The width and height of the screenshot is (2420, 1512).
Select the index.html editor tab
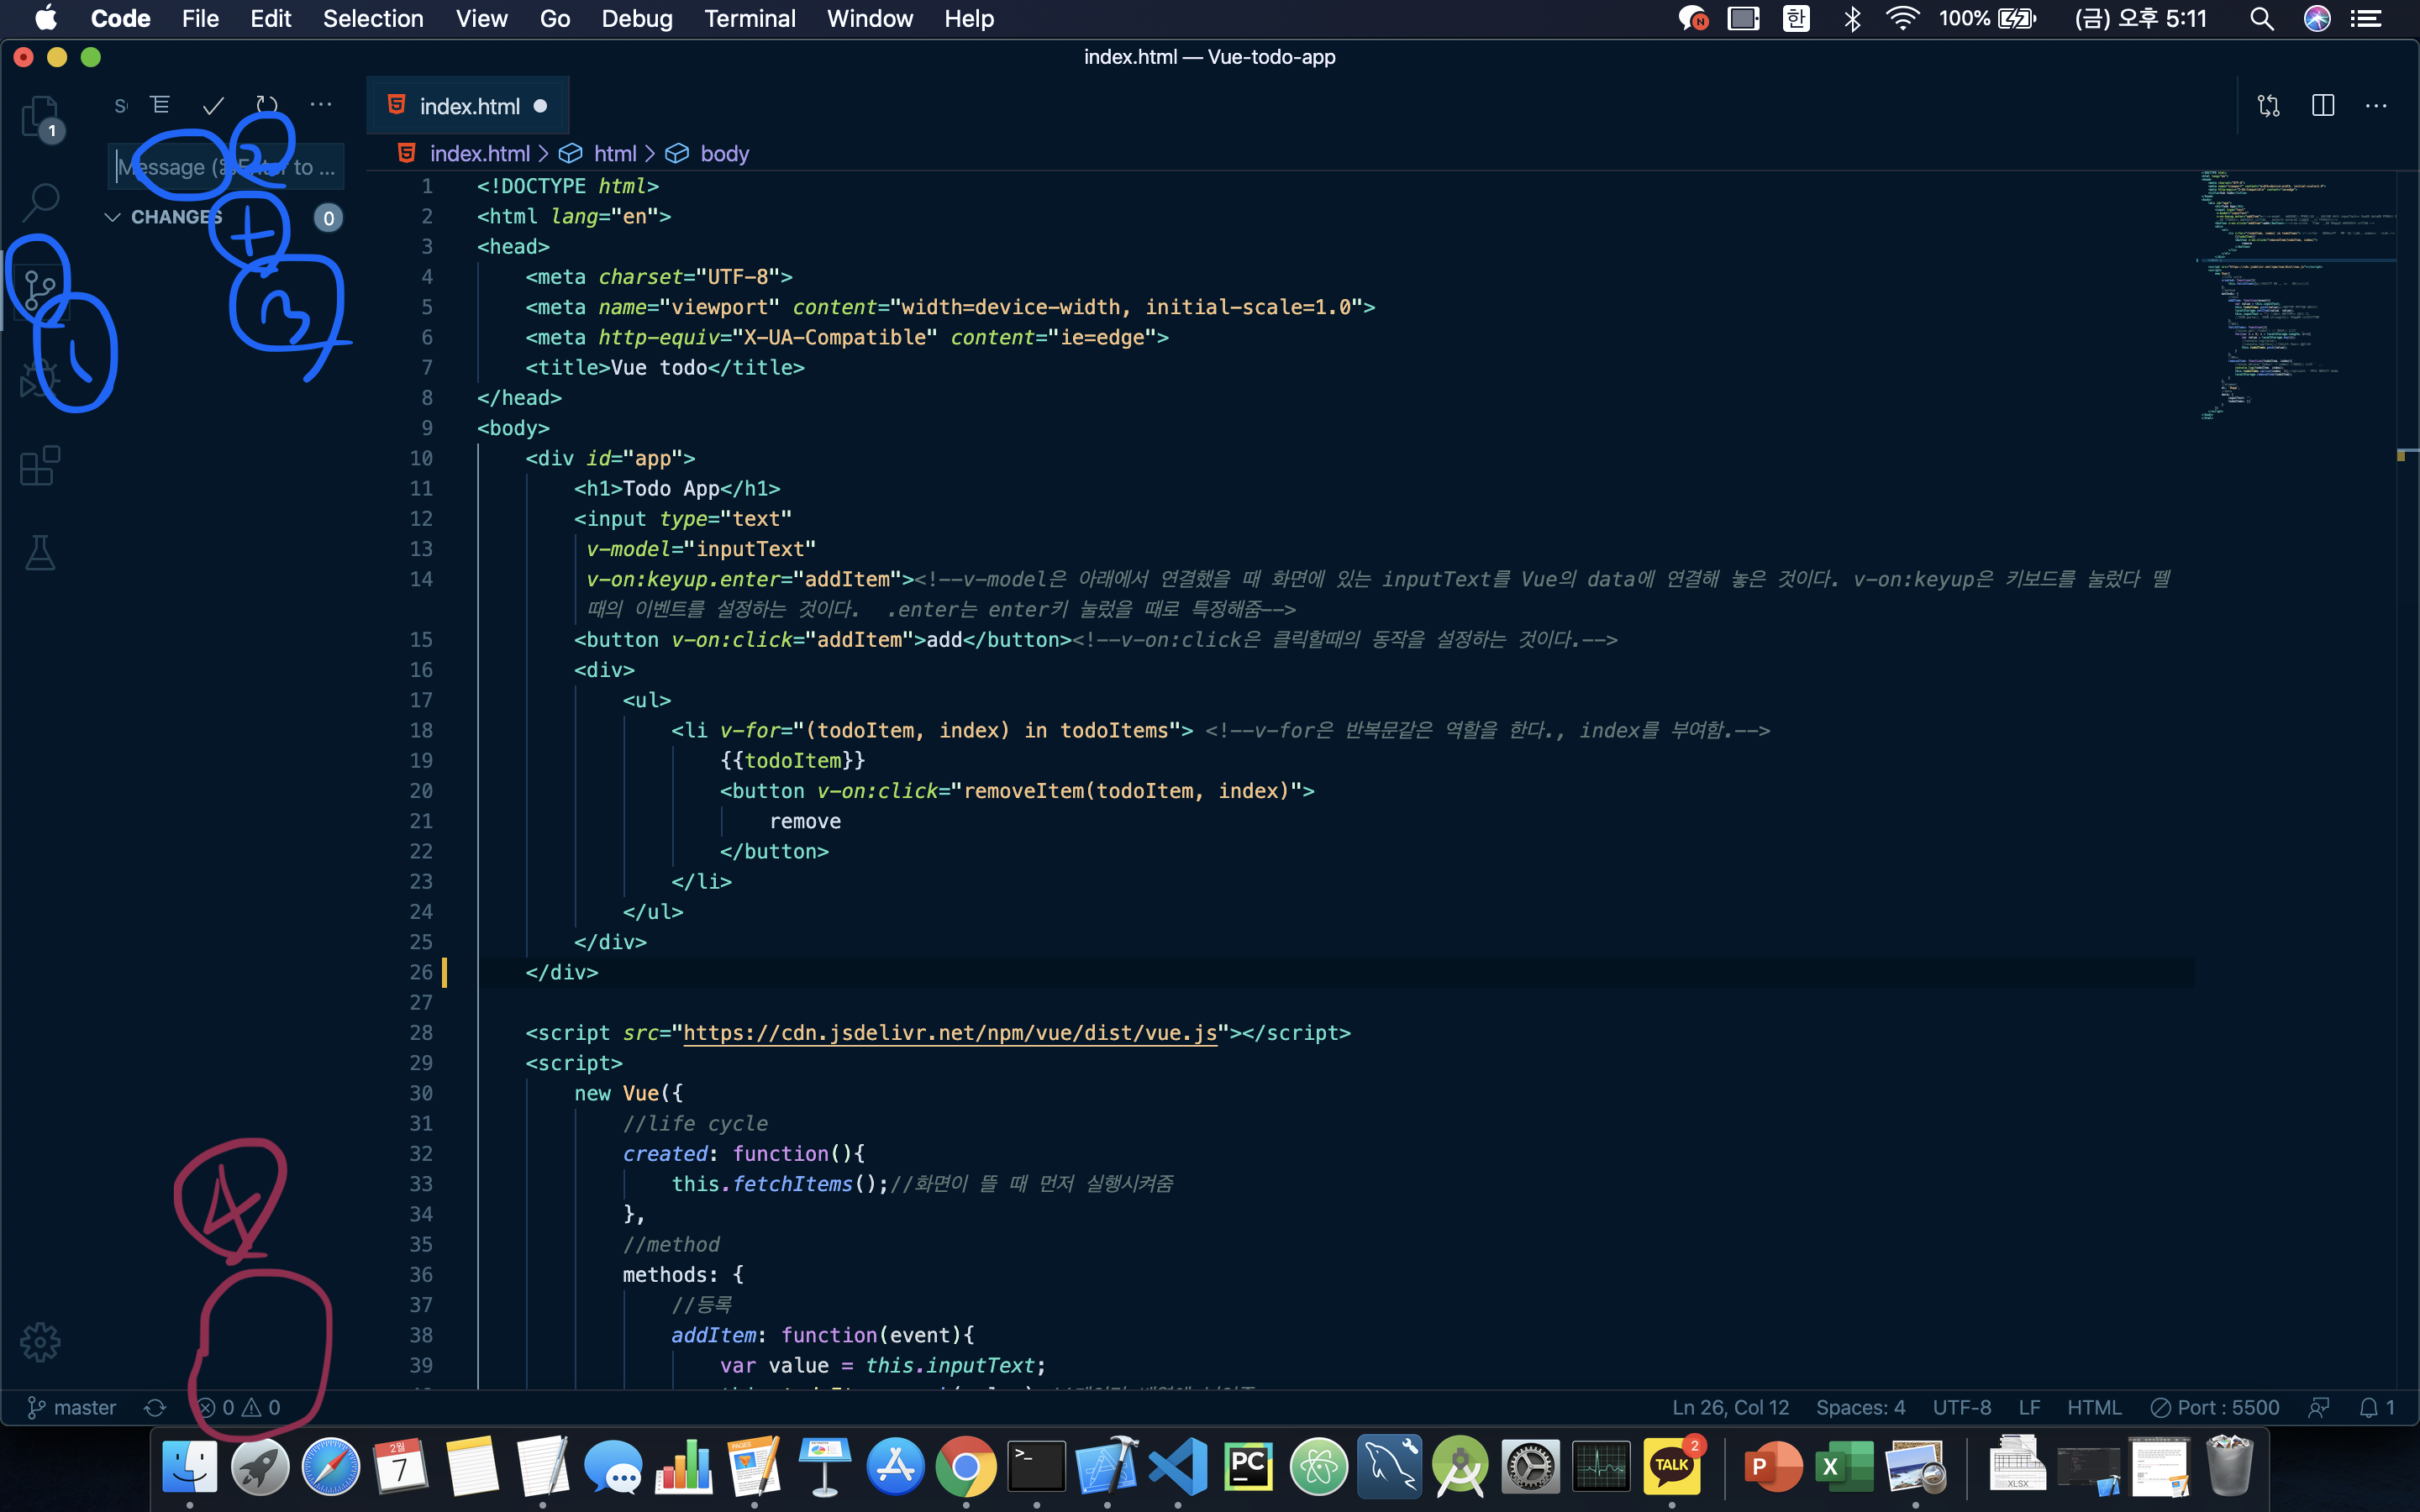click(468, 106)
